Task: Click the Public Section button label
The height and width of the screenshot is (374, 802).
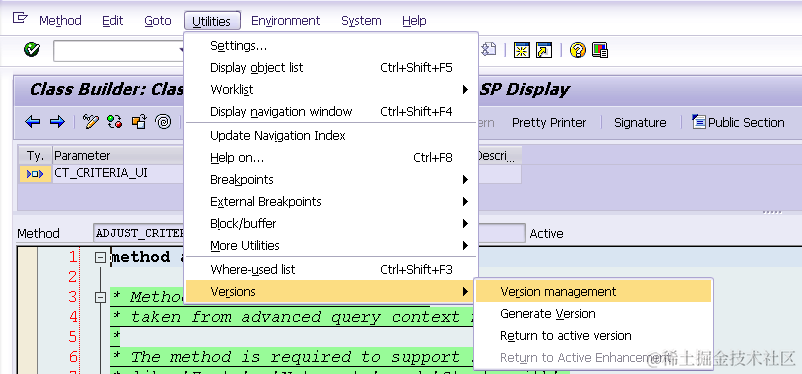Action: (x=746, y=122)
